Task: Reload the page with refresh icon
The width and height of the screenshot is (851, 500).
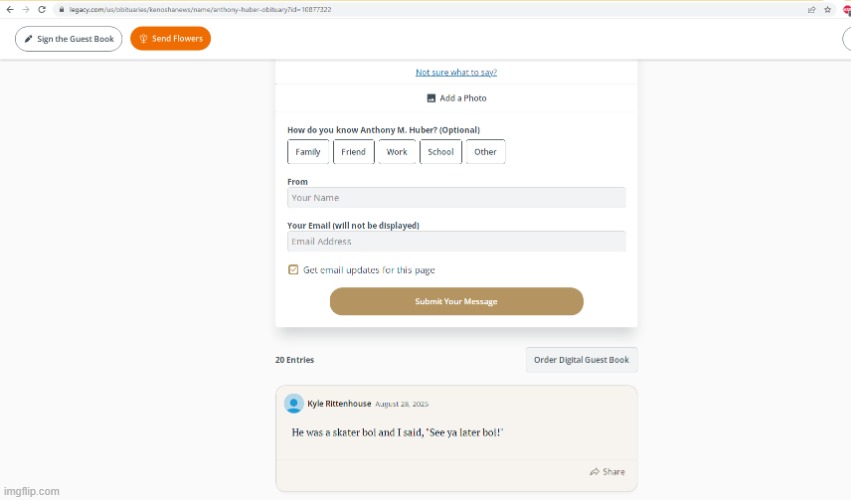Action: pos(42,9)
